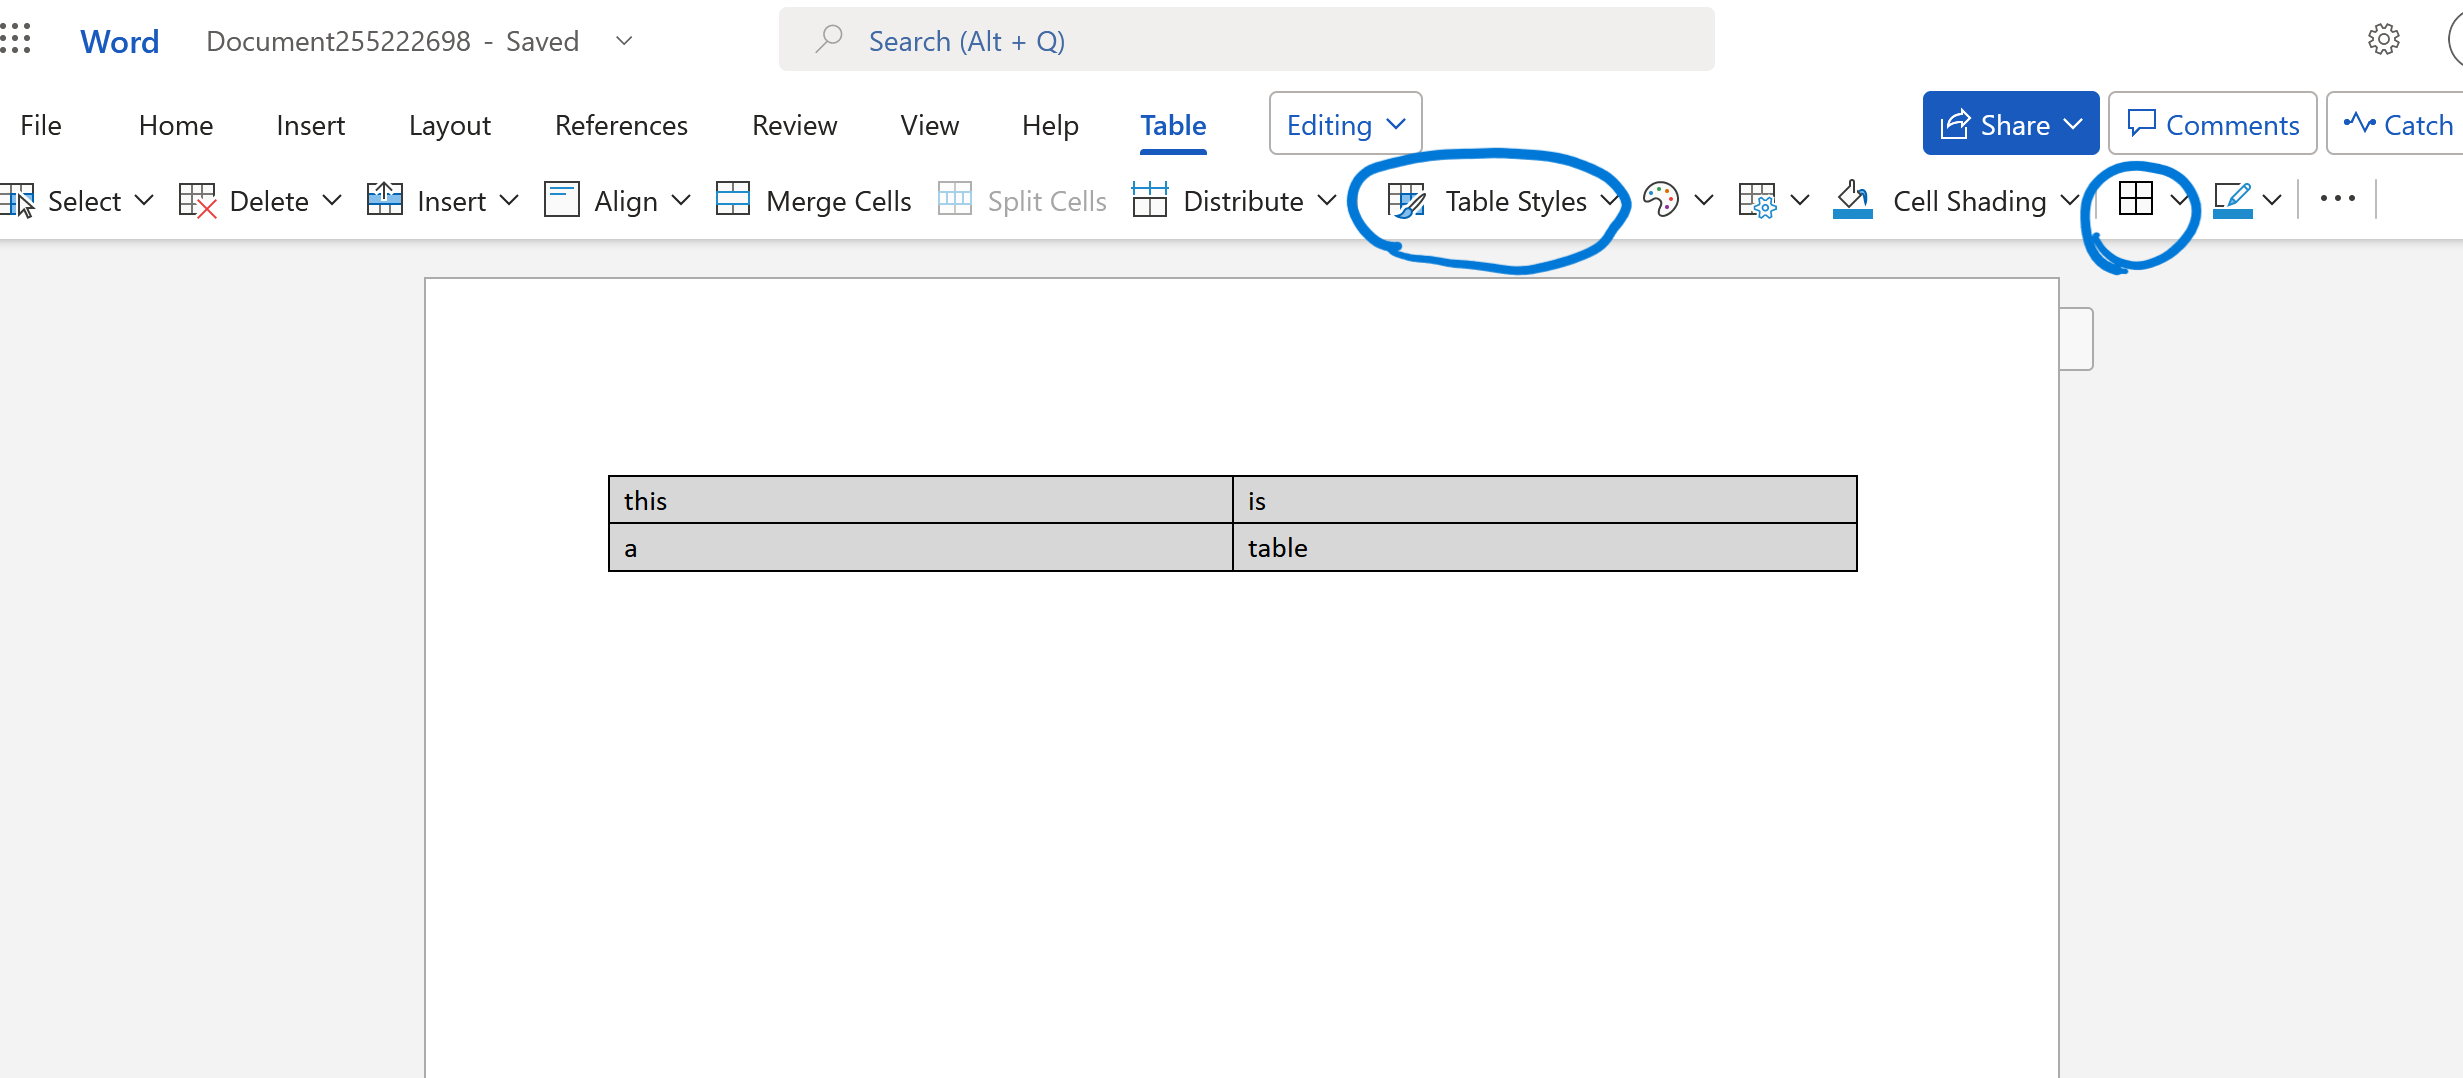
Task: Open the Select dropdown arrow
Action: pos(145,201)
